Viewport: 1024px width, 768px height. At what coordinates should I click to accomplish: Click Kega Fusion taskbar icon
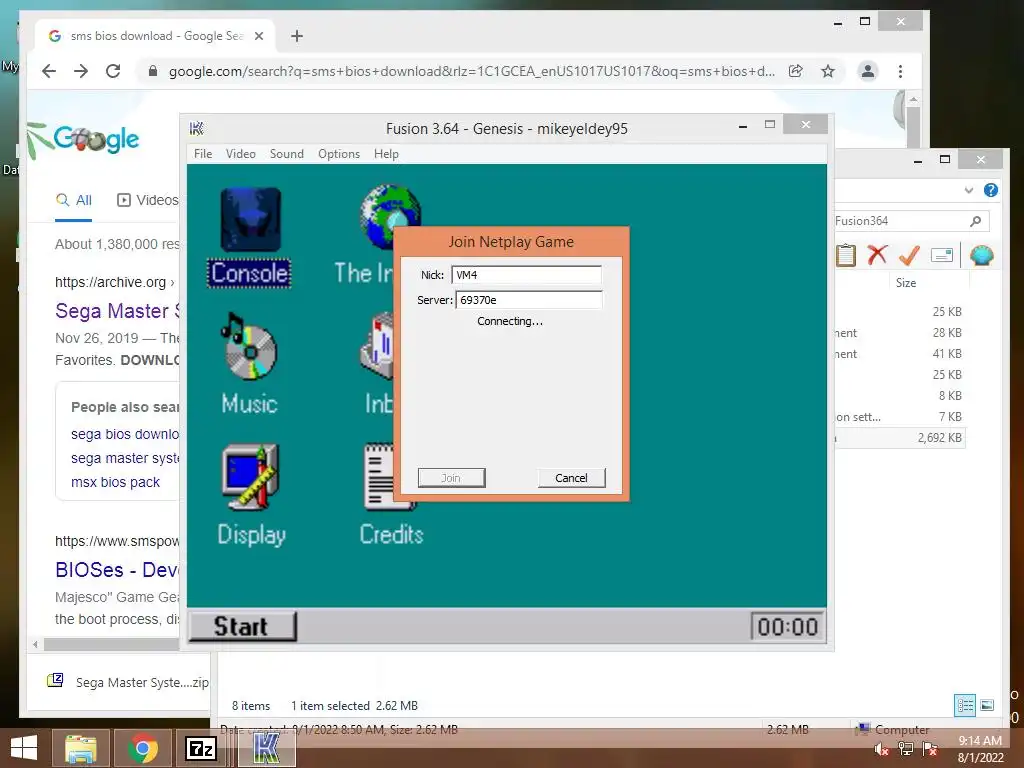[266, 748]
